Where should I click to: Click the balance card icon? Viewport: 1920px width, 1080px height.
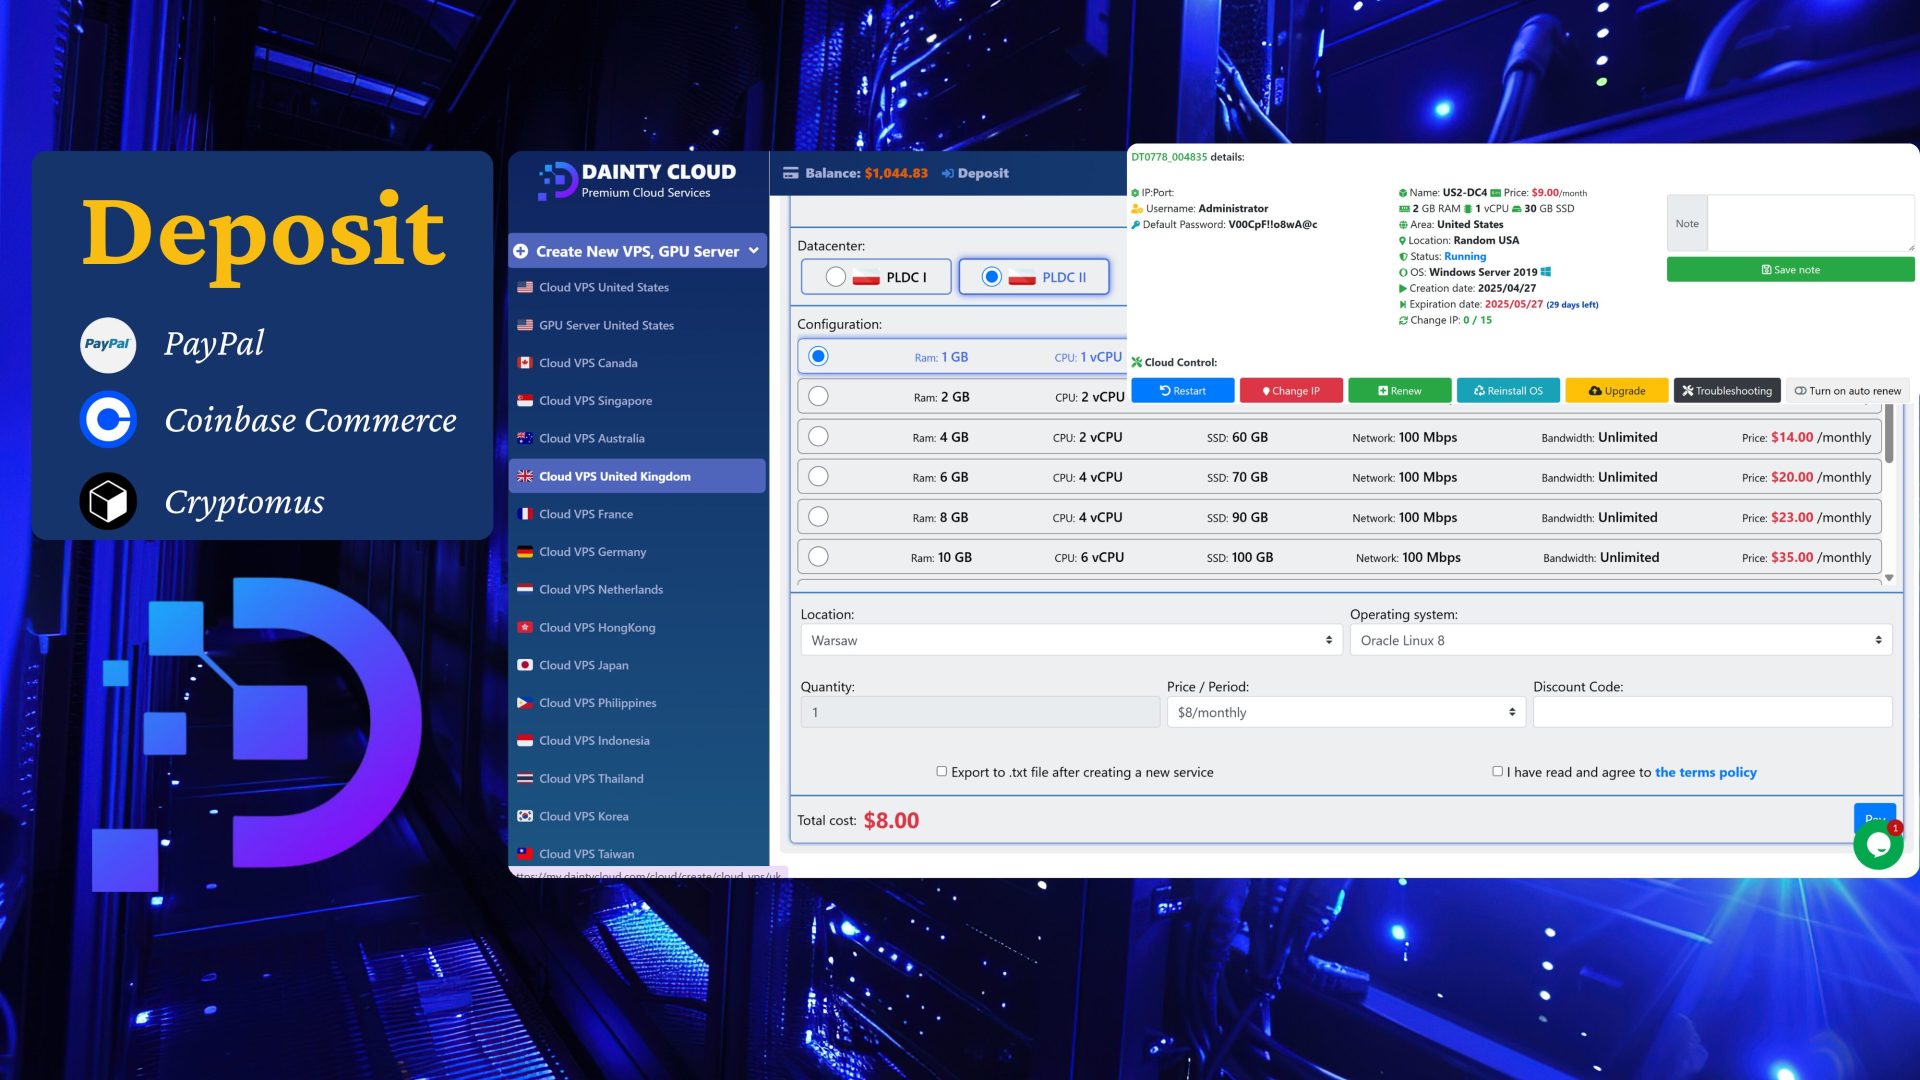tap(790, 173)
